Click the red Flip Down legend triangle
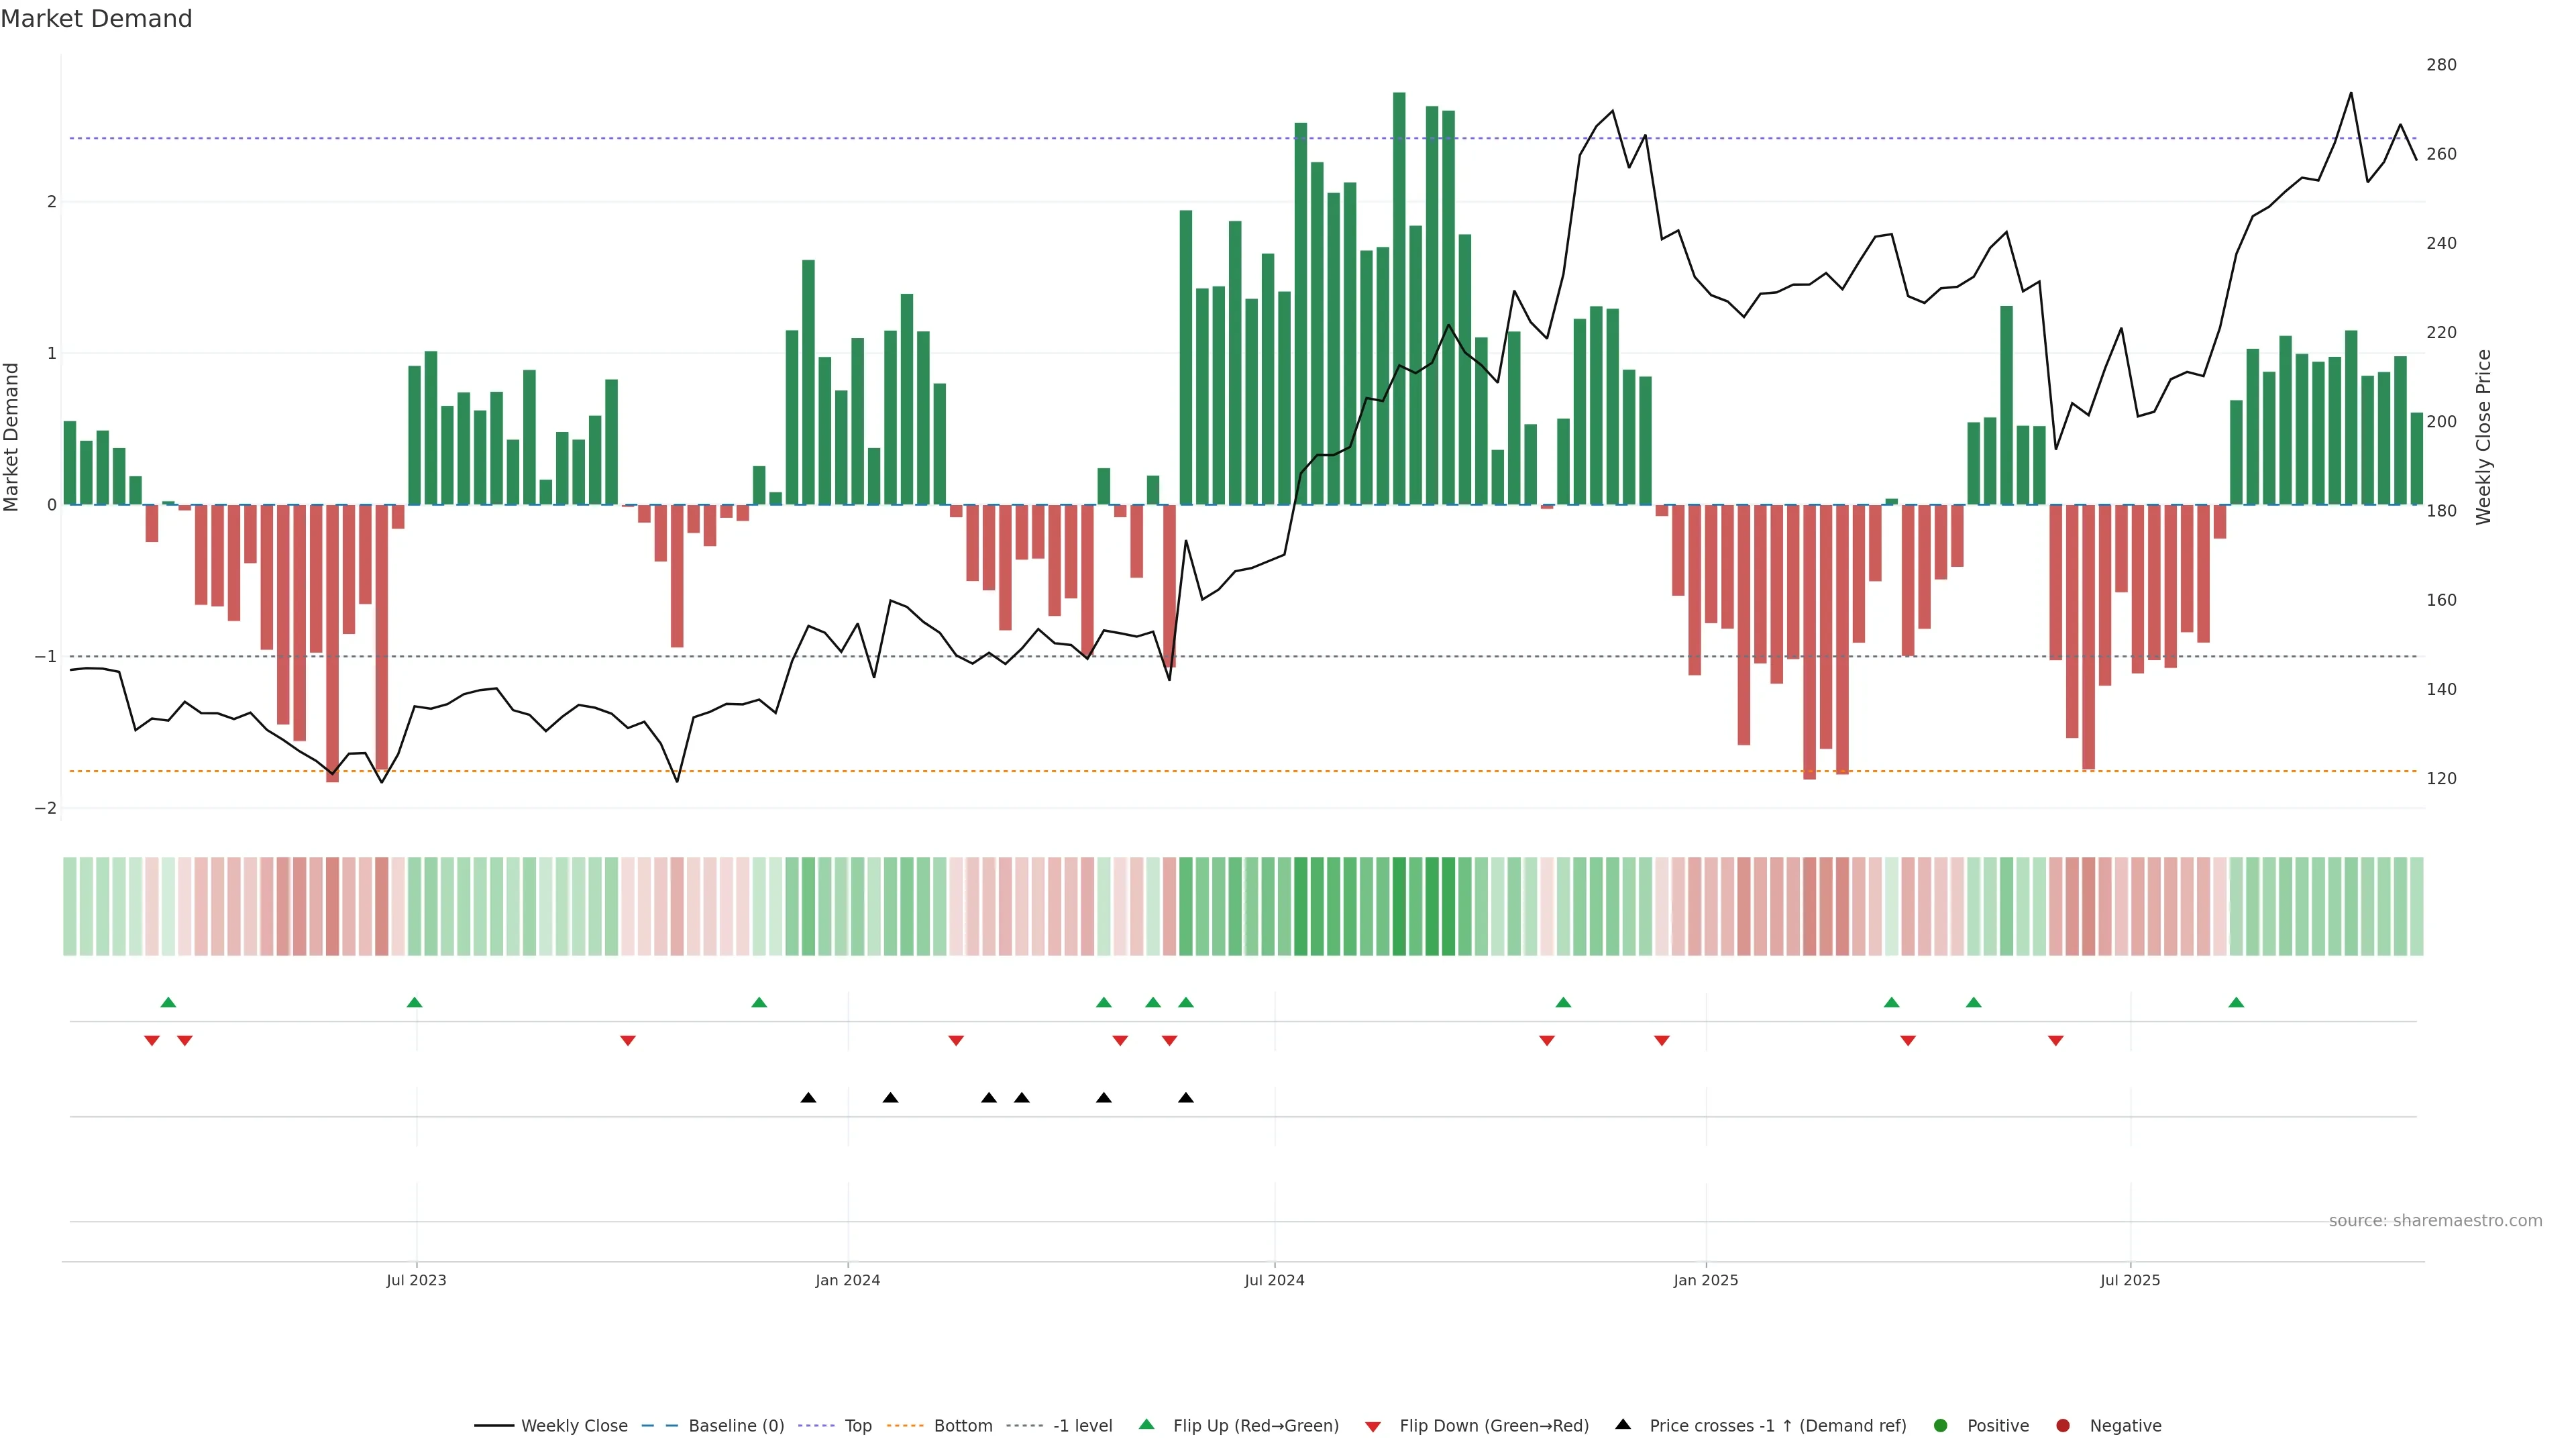This screenshot has height=1449, width=2576. [x=1373, y=1427]
